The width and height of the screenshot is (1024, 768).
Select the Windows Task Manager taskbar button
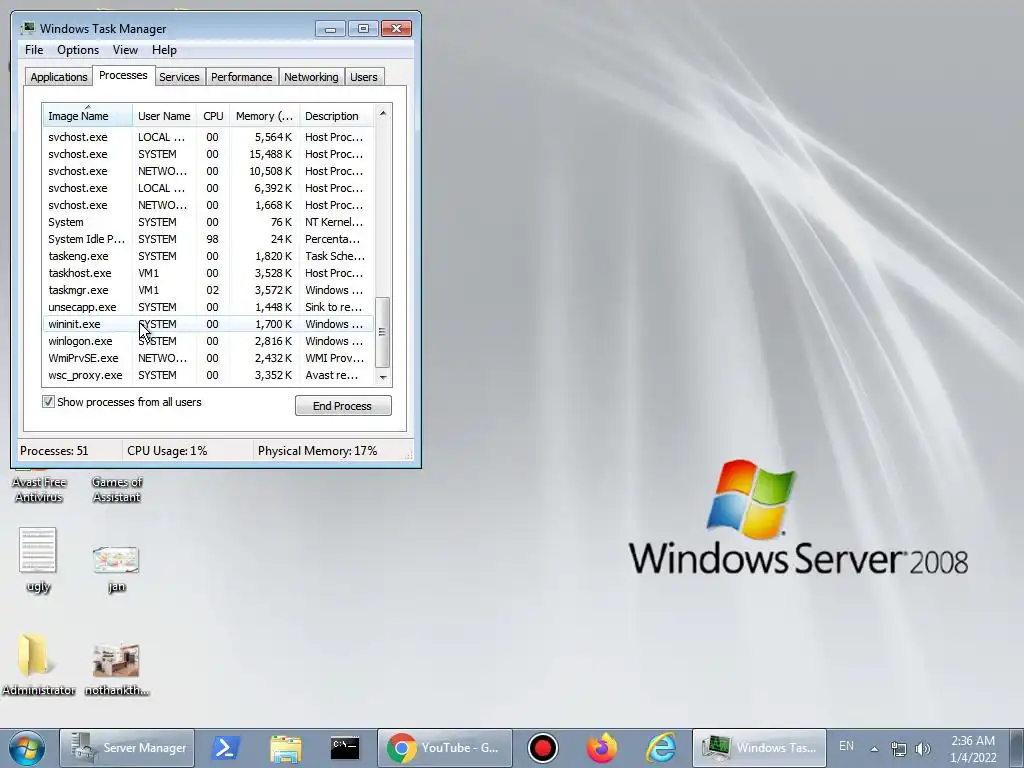coord(760,748)
